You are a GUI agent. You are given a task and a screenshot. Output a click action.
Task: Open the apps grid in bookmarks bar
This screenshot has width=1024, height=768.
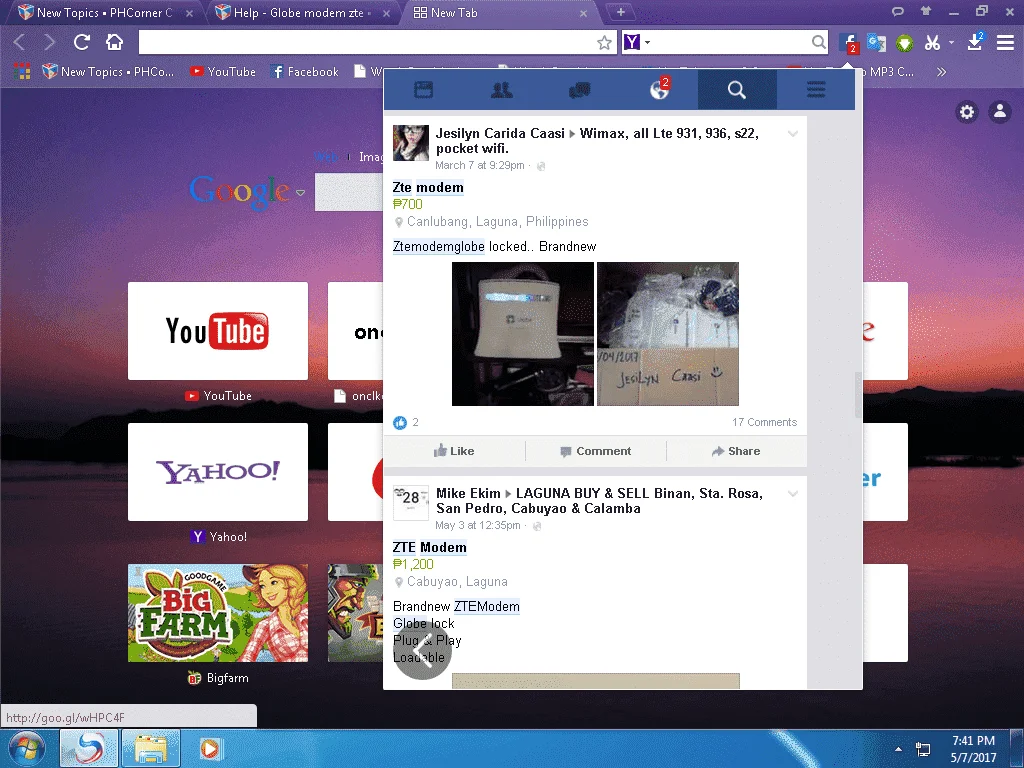(22, 71)
